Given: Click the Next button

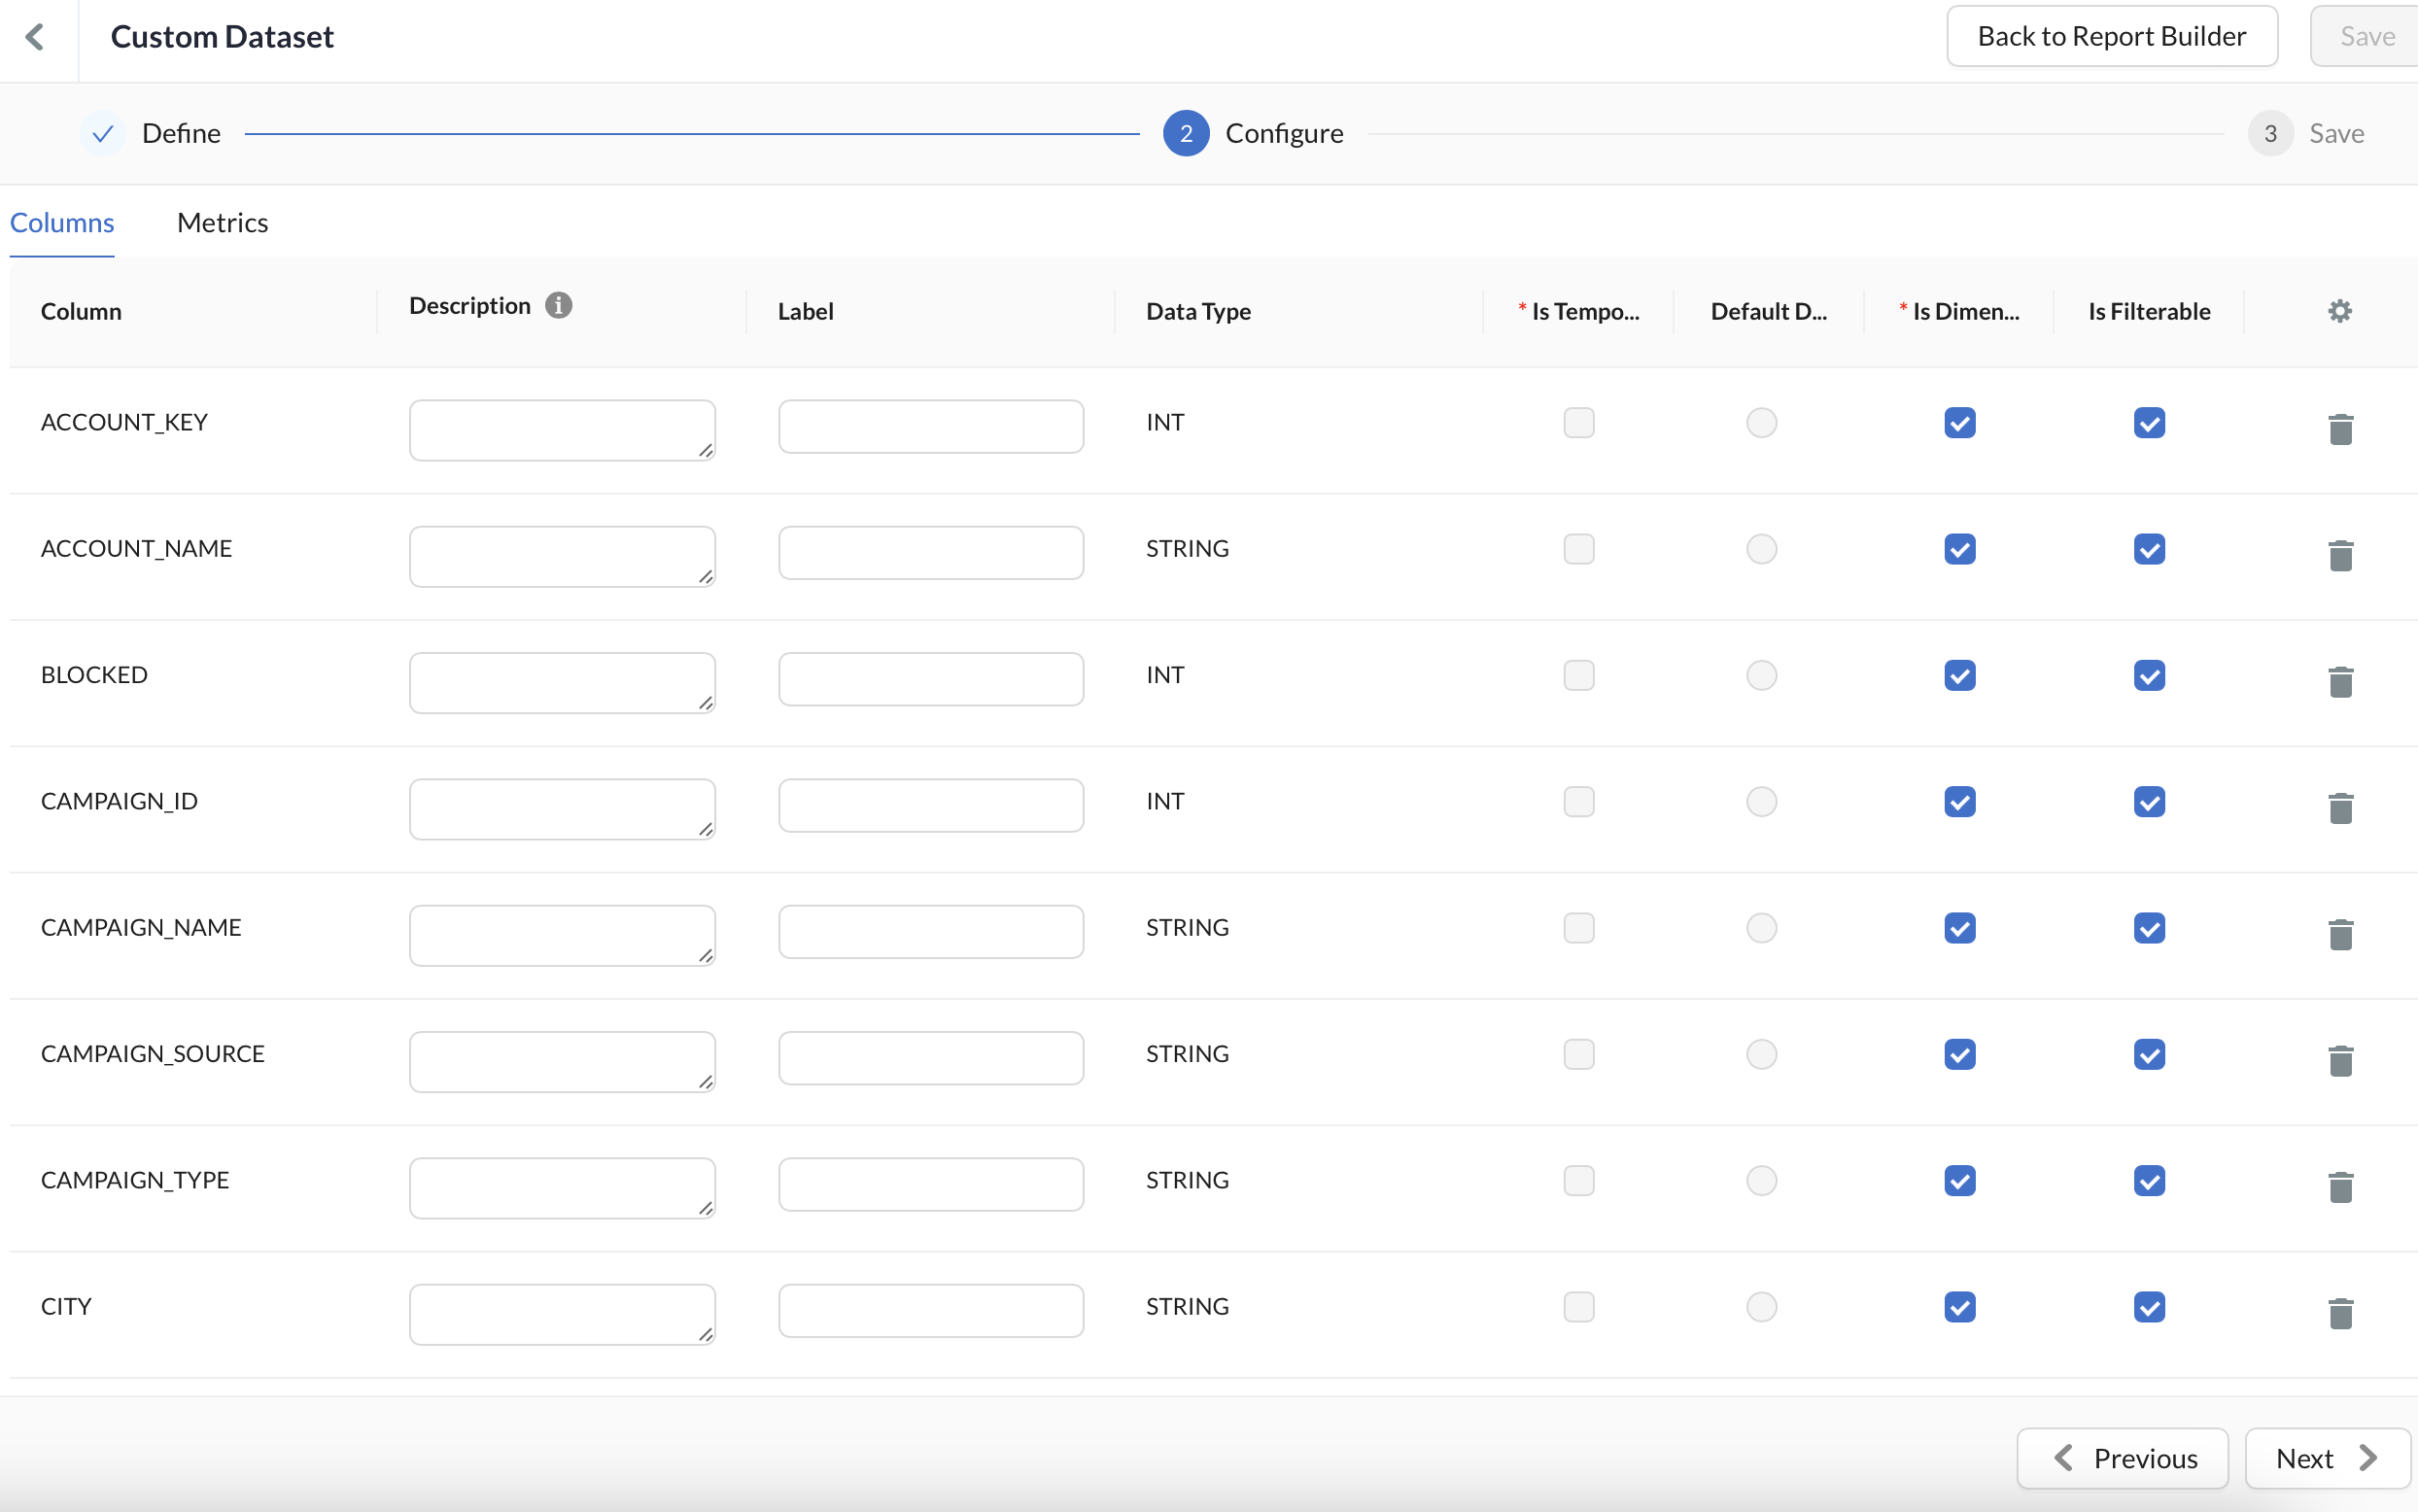Looking at the screenshot, I should [2326, 1458].
